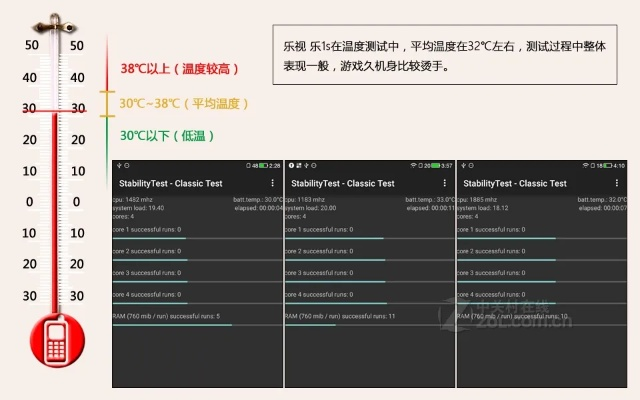Click the red '38℃以上（温度较高）' legend label

(180, 69)
